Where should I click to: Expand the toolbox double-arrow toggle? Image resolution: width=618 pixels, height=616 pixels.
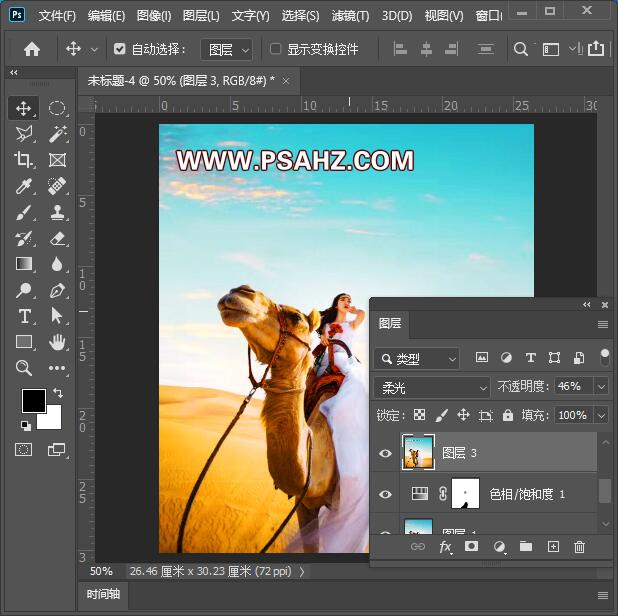click(x=14, y=73)
